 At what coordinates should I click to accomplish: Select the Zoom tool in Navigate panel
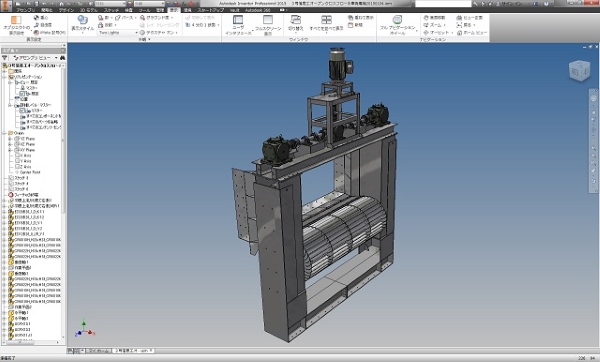tap(432, 25)
